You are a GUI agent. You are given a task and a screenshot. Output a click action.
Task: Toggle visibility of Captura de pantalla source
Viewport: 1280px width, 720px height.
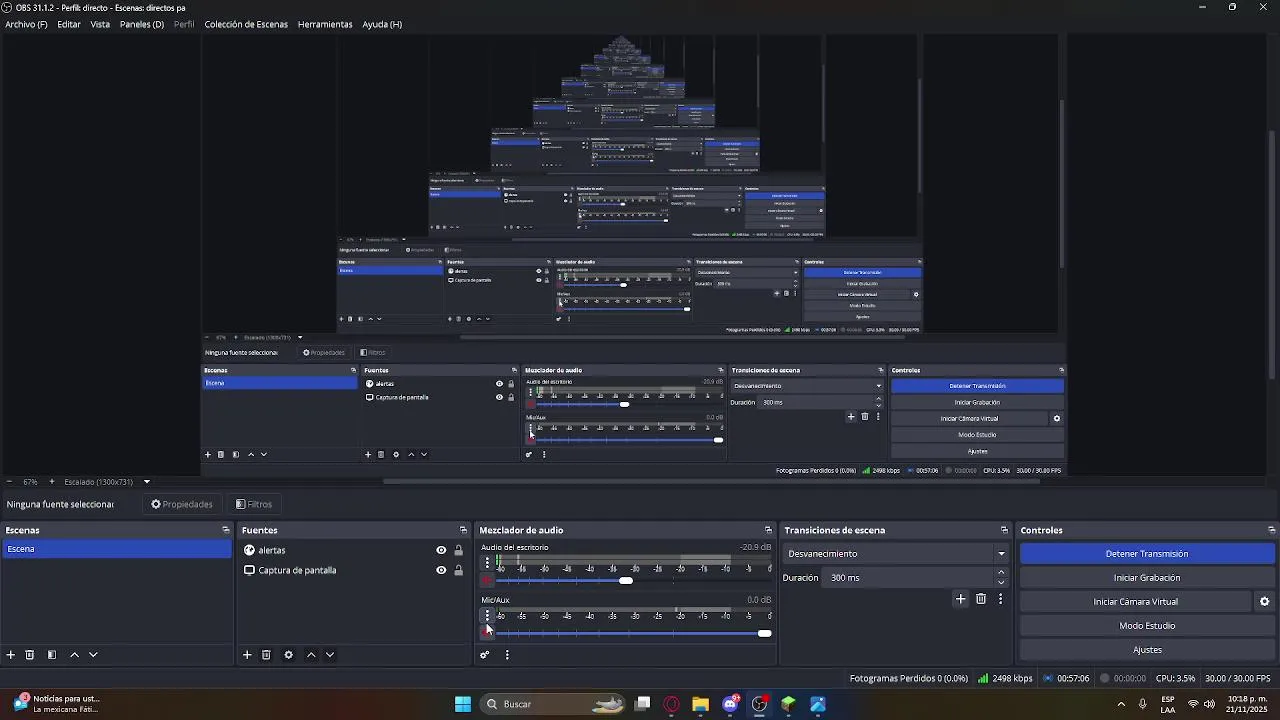(x=441, y=570)
